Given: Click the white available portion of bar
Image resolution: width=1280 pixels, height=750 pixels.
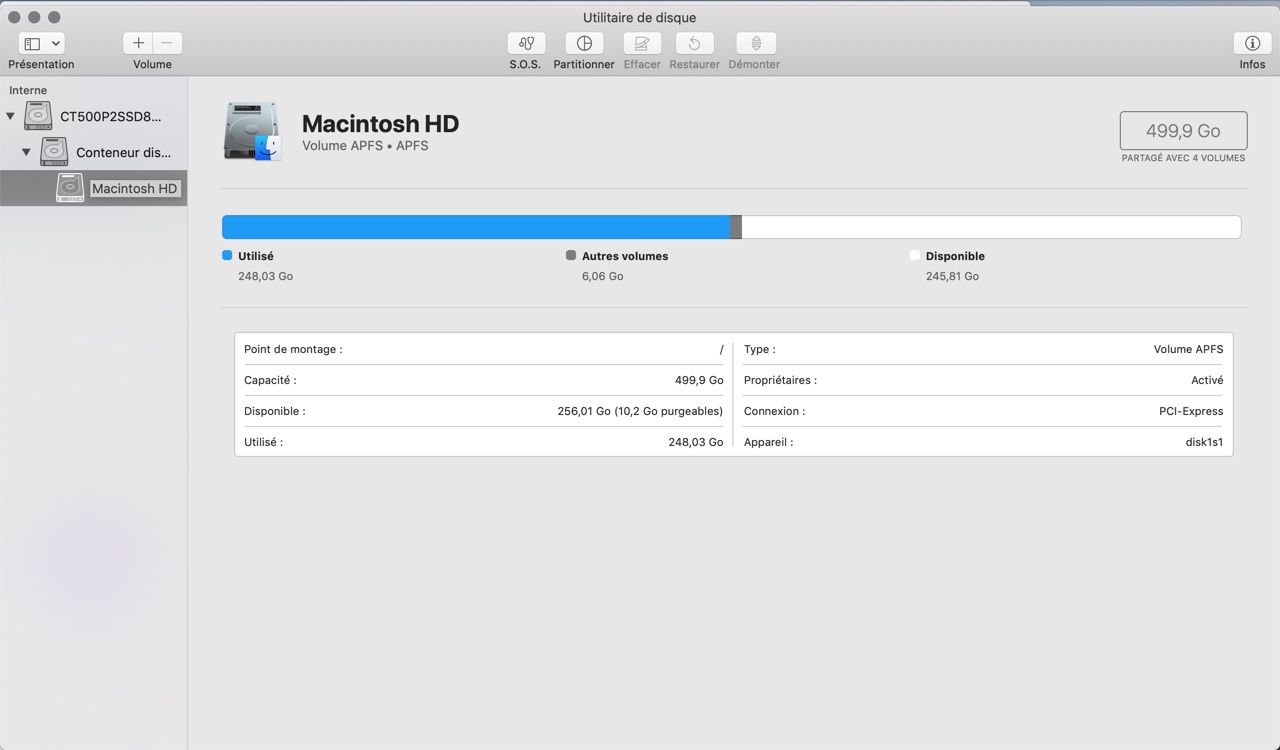Looking at the screenshot, I should pyautogui.click(x=991, y=227).
